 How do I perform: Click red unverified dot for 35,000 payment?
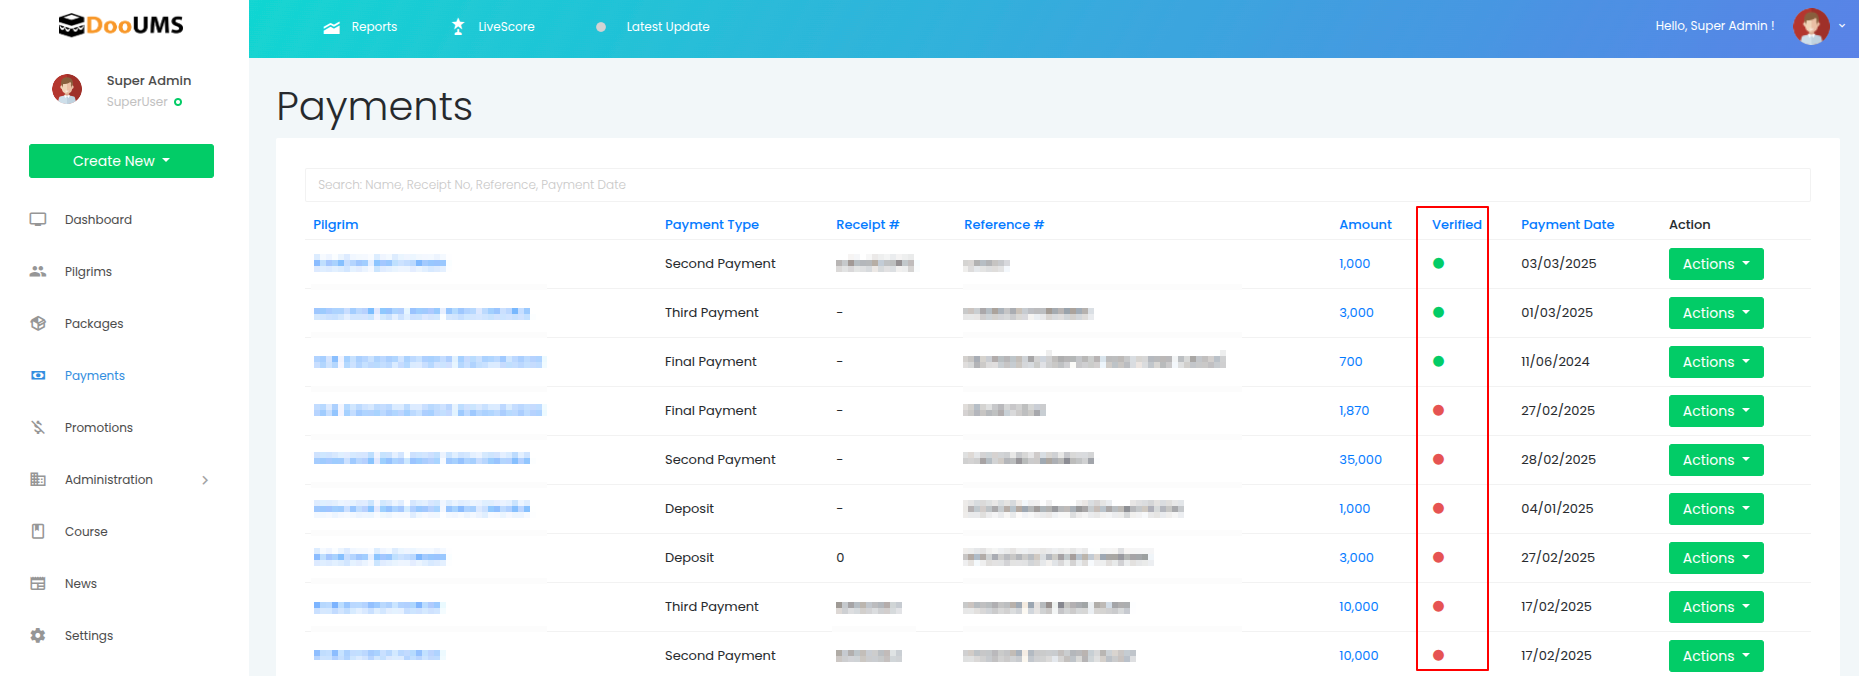1438,459
